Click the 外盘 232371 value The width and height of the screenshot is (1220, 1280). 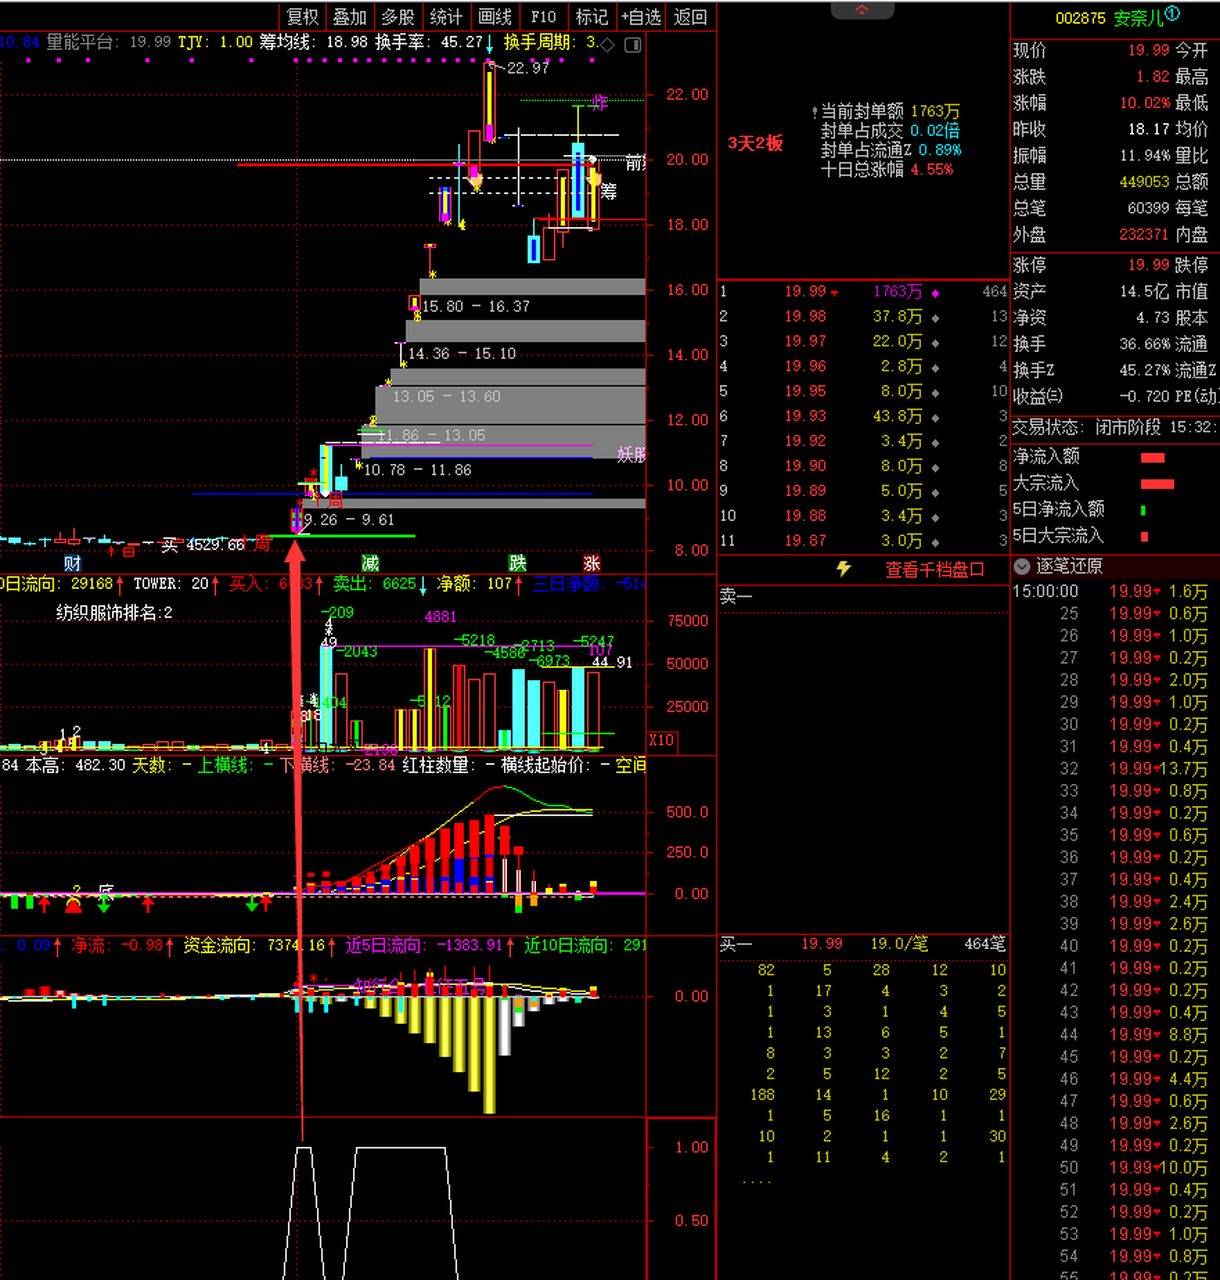pyautogui.click(x=1144, y=234)
